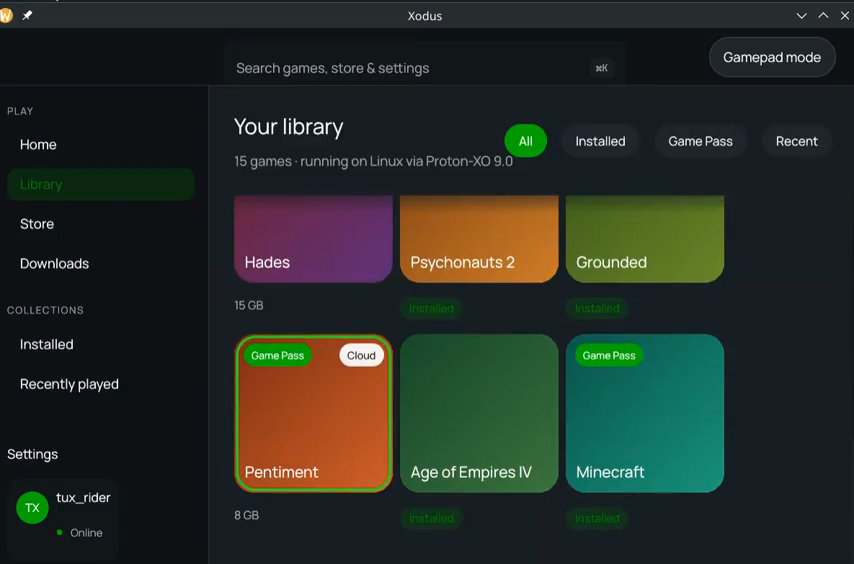Click the TX user avatar

(32, 507)
